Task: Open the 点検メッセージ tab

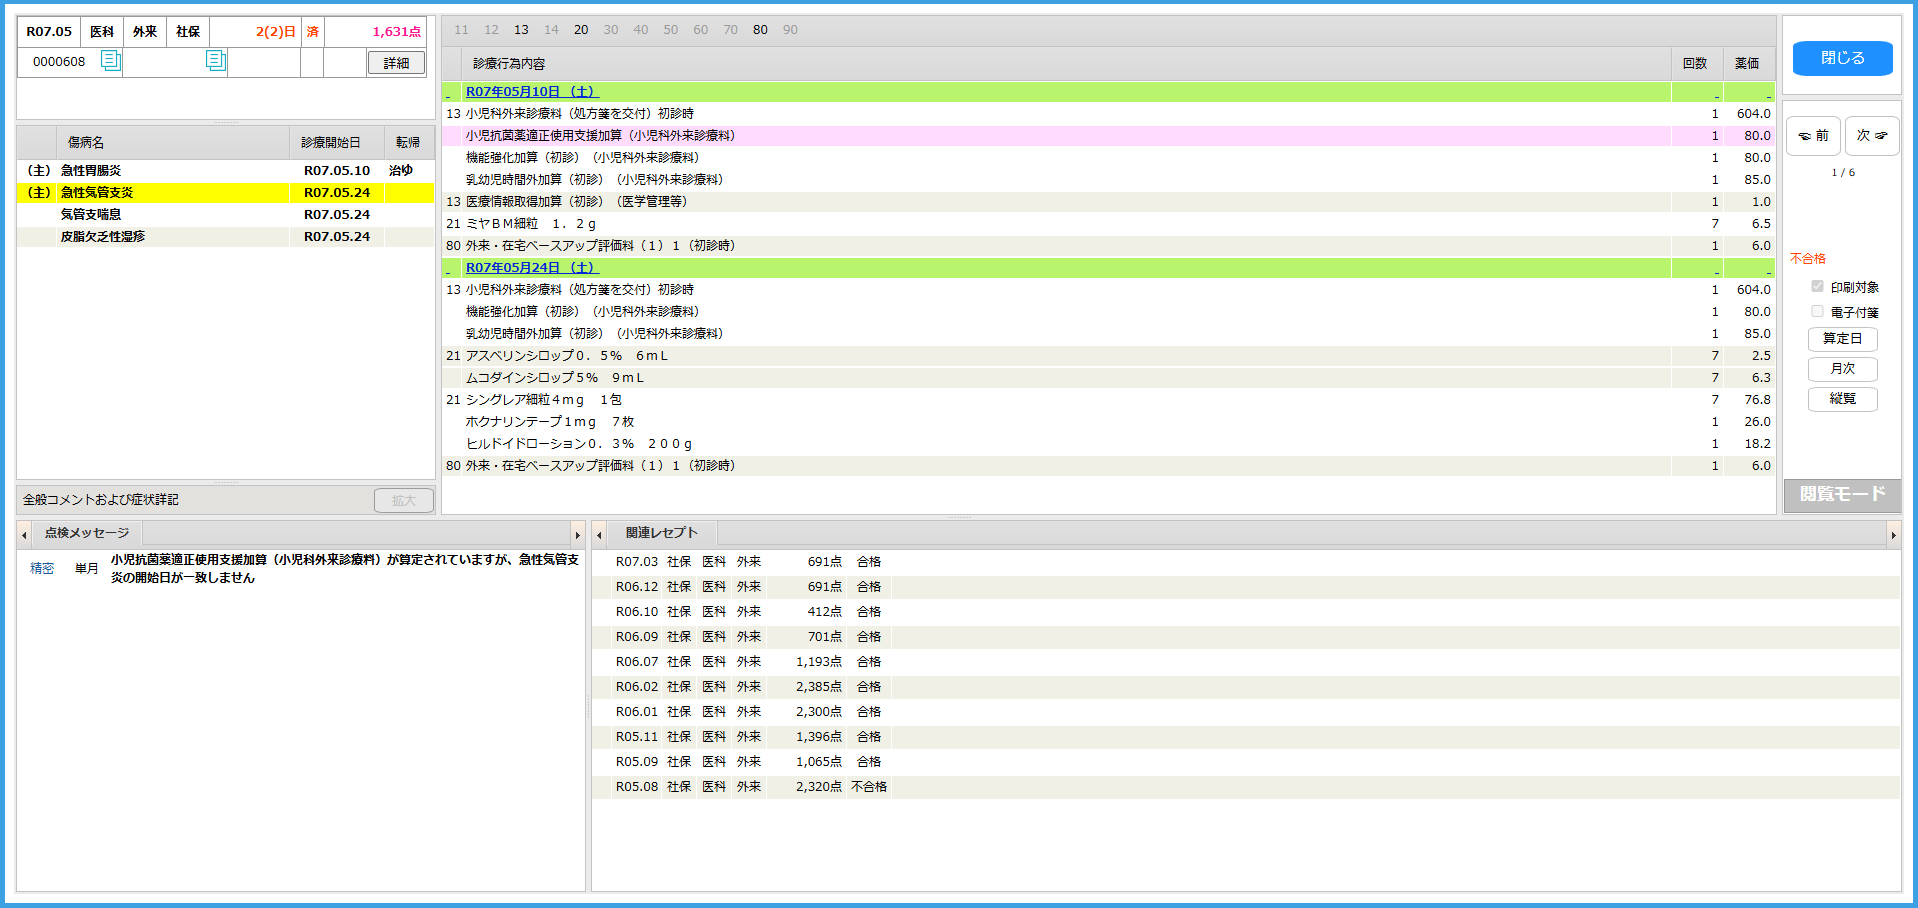Action: coord(87,533)
